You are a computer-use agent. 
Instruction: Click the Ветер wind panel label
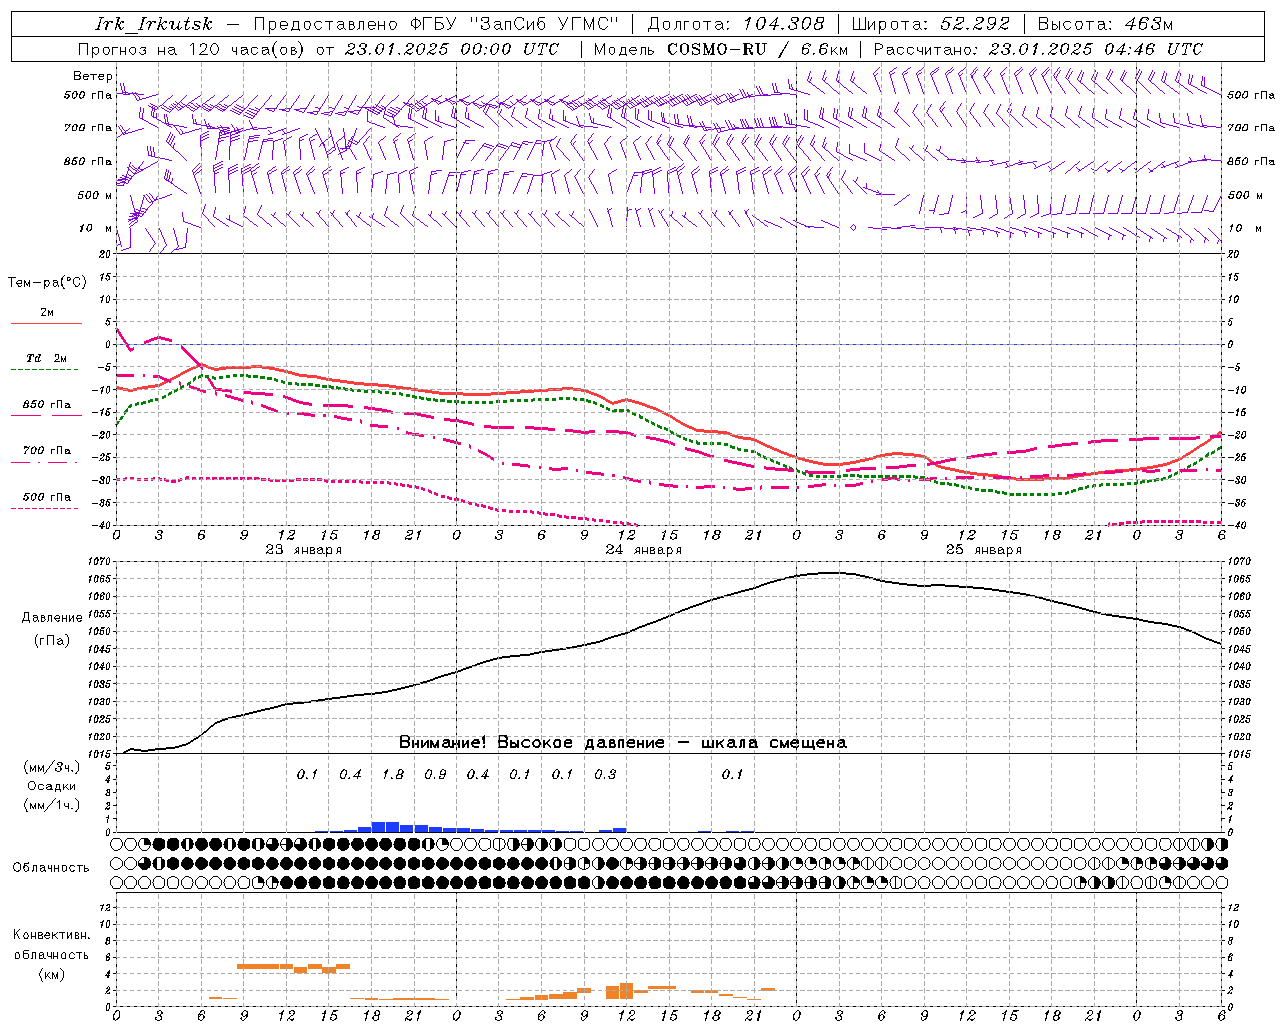tap(92, 76)
